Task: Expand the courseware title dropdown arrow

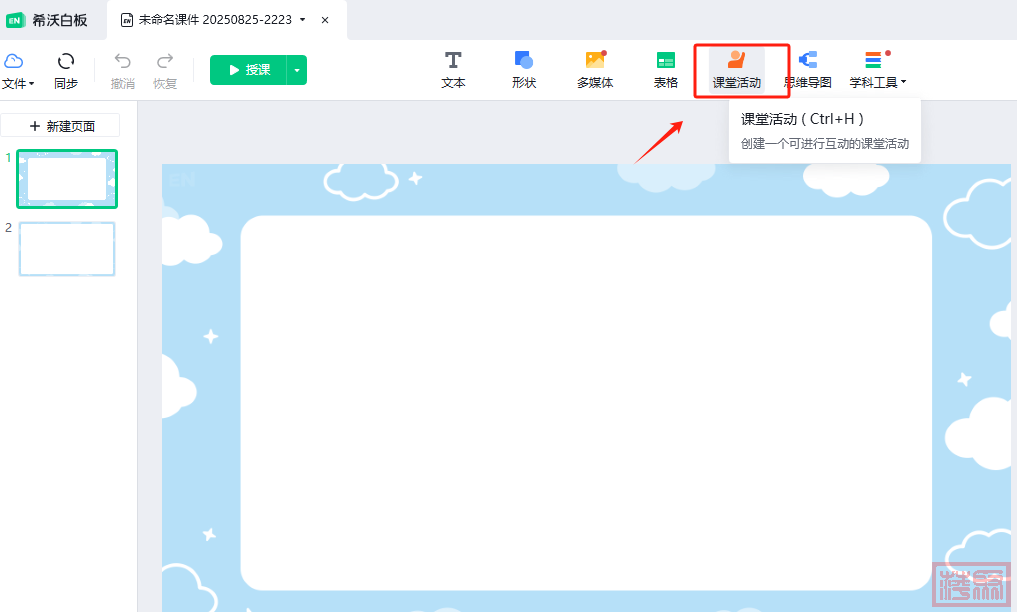Action: pyautogui.click(x=303, y=20)
